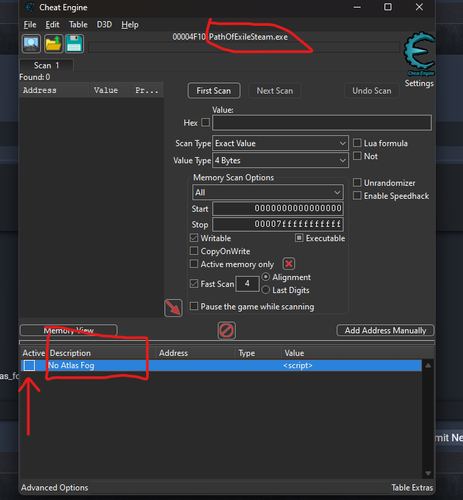Open the File menu
The height and width of the screenshot is (500, 463).
click(30, 25)
